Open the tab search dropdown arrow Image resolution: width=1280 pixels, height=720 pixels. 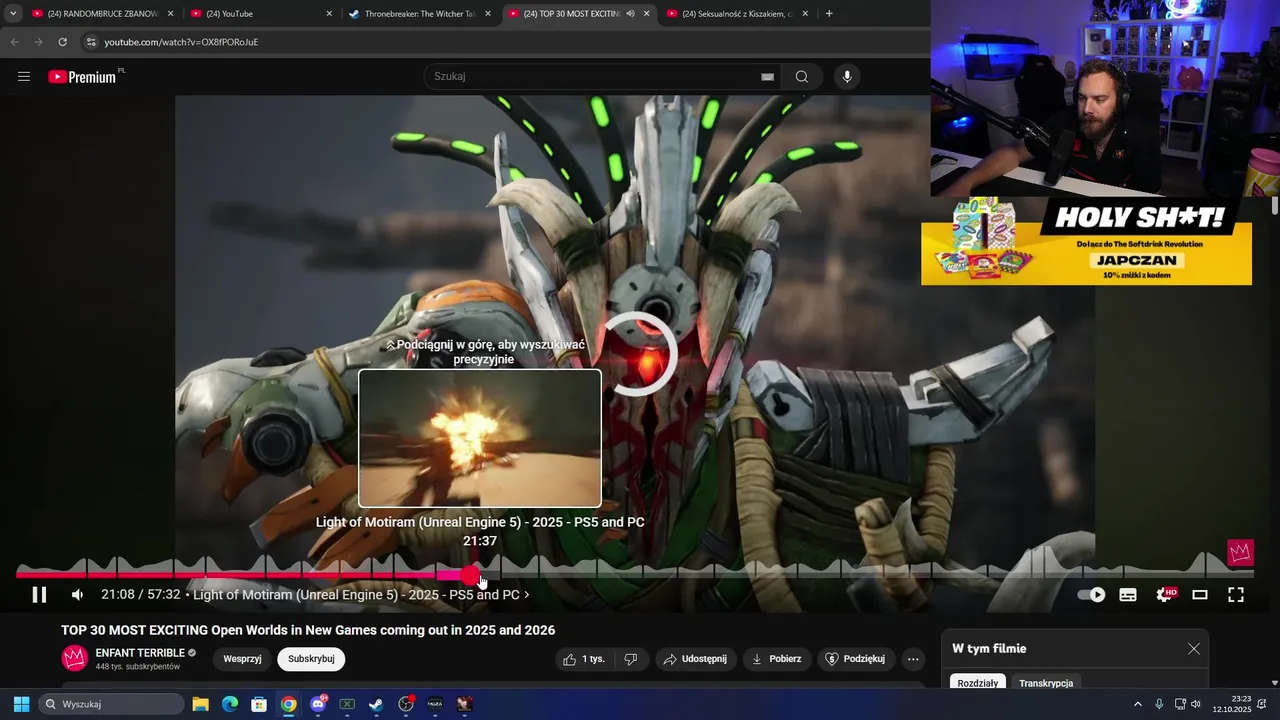[13, 14]
